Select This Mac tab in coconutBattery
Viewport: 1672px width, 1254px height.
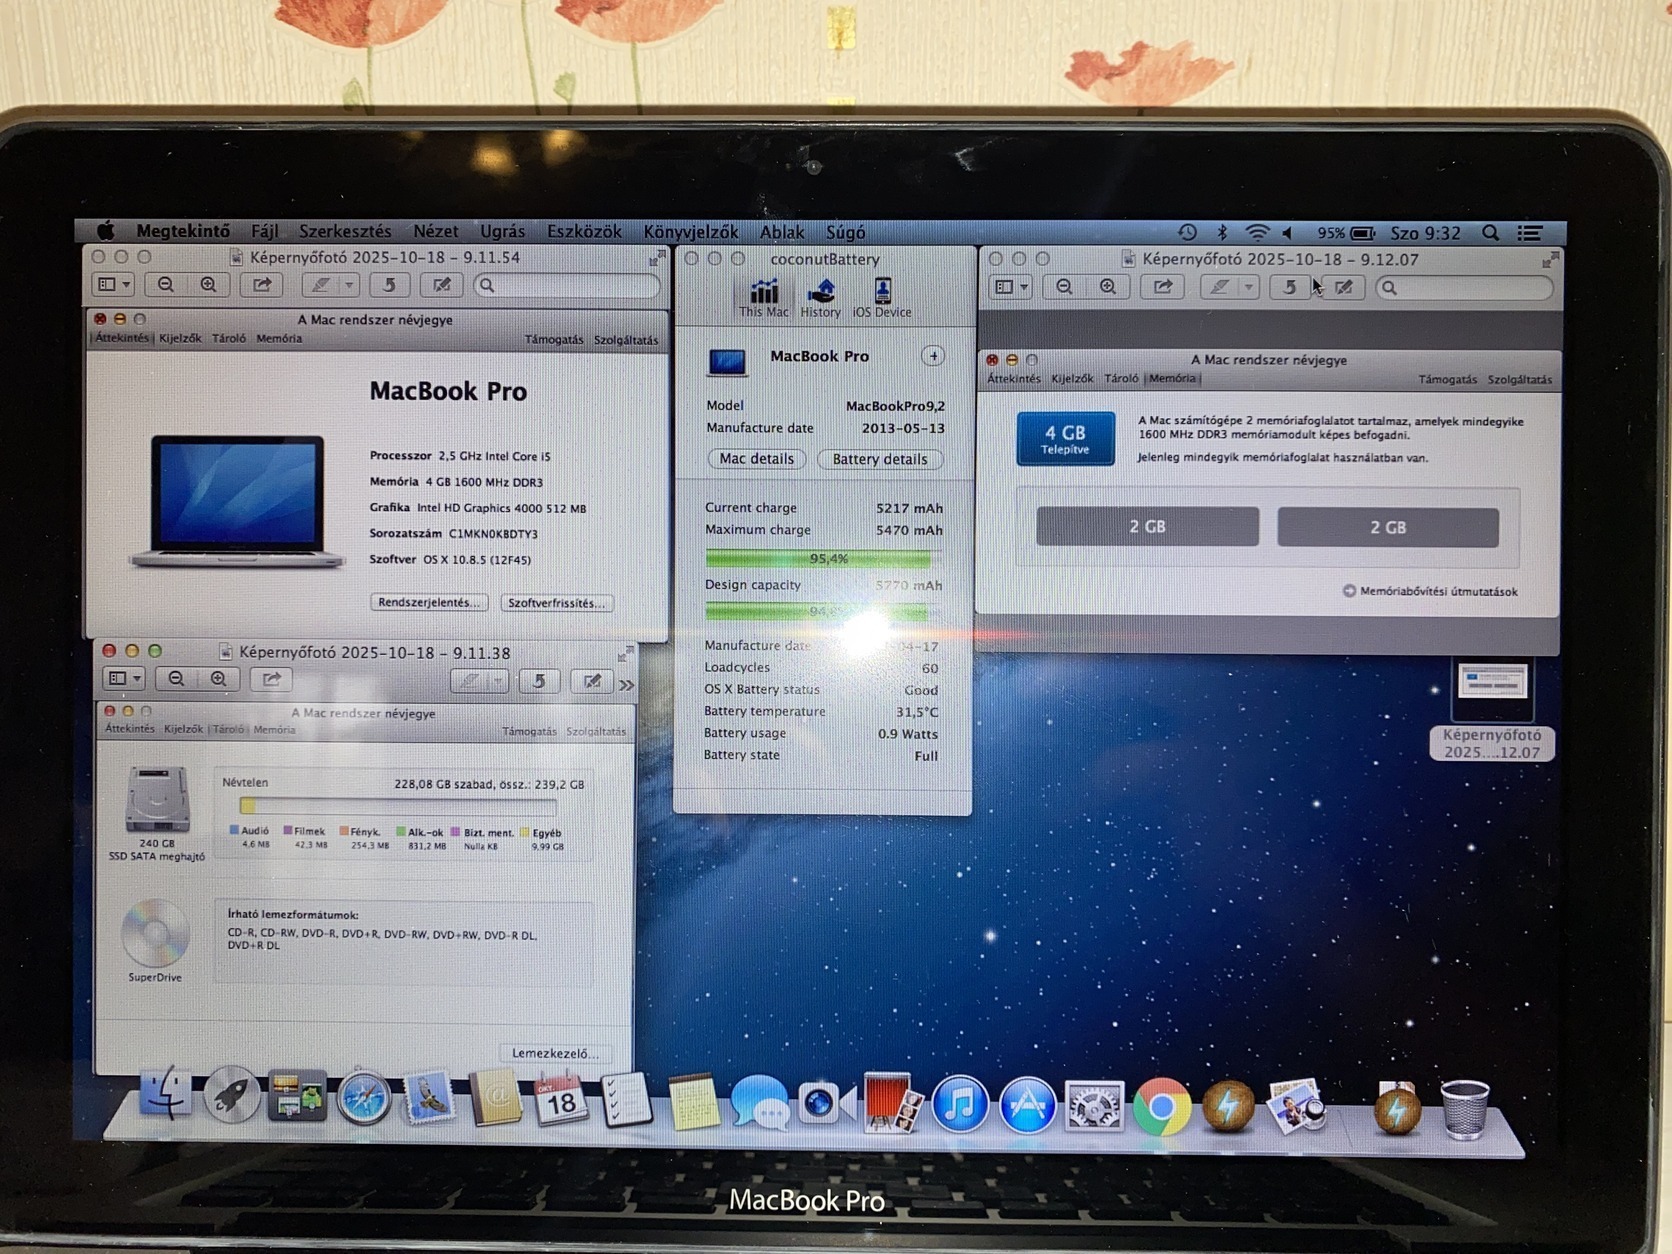coord(764,298)
